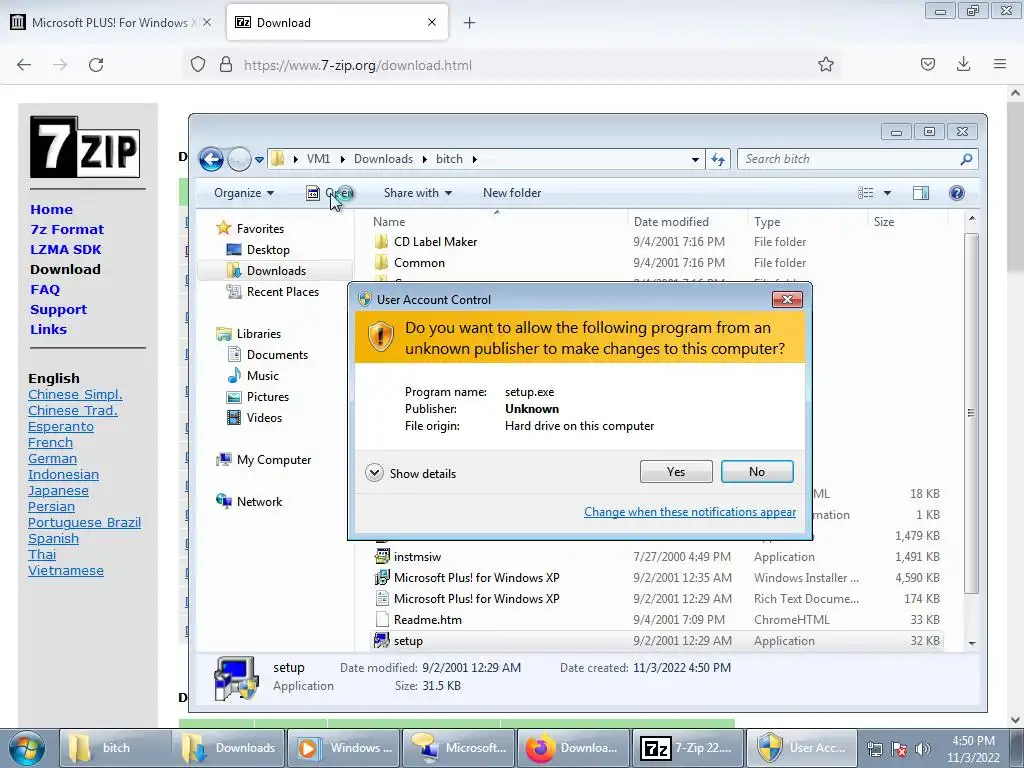The height and width of the screenshot is (768, 1024).
Task: Click New folder in Explorer toolbar
Action: tap(512, 193)
